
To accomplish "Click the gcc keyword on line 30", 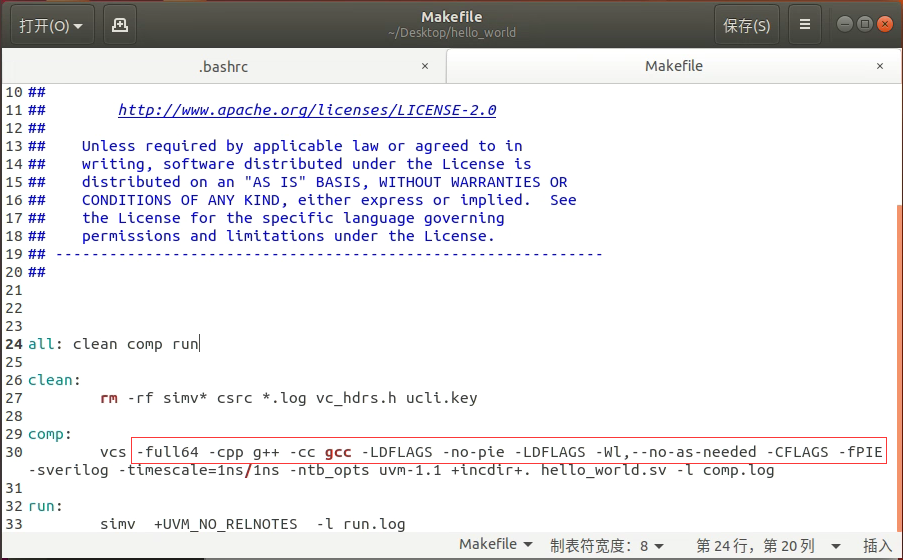I will tap(338, 452).
